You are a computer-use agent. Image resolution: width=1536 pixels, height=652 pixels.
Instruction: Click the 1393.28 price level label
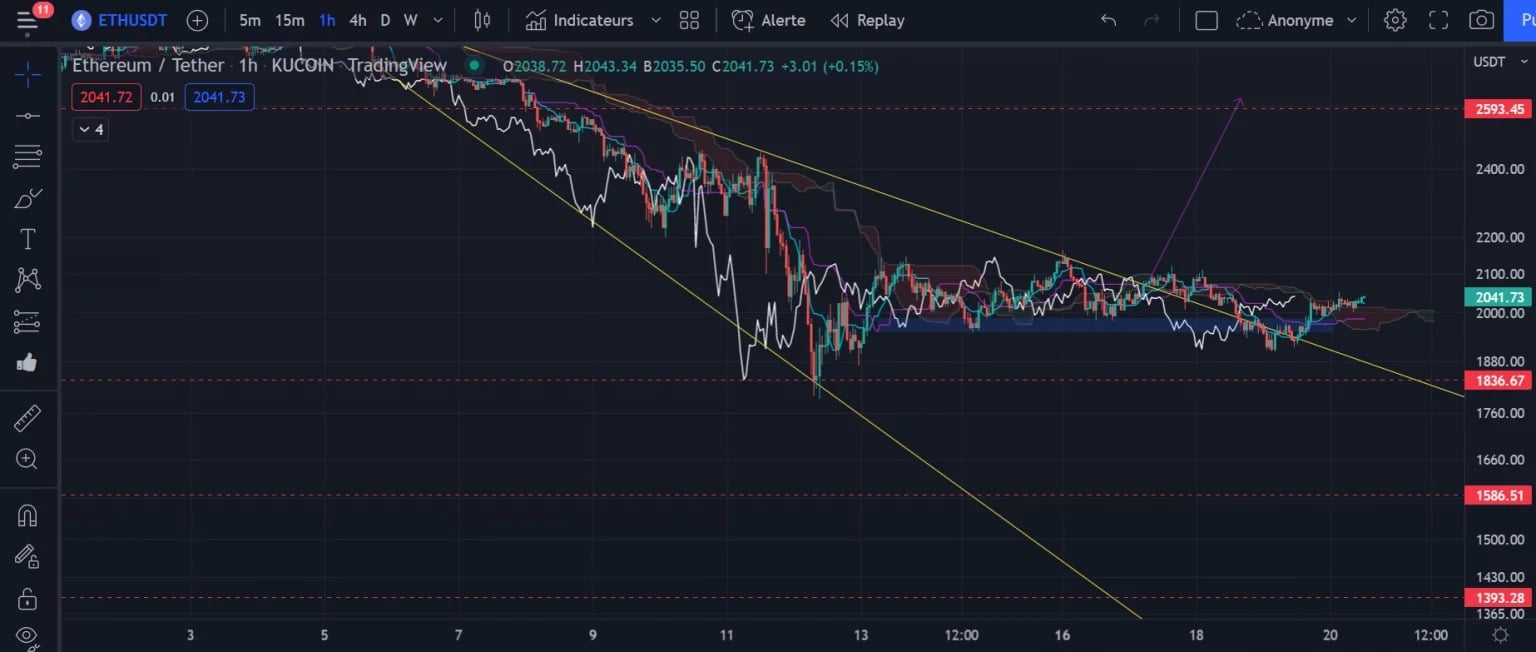click(x=1497, y=598)
